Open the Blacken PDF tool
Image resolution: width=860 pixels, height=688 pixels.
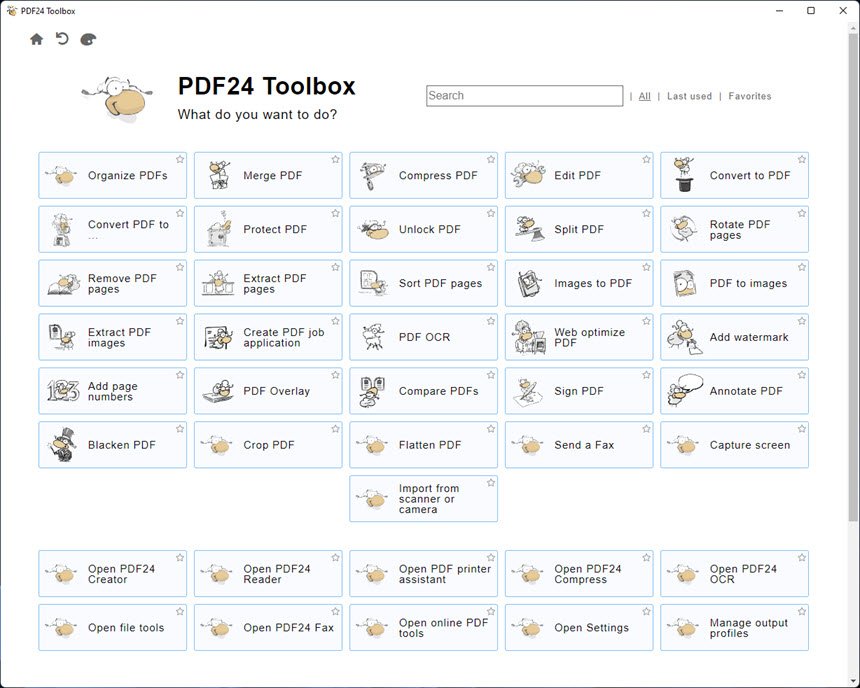[x=112, y=445]
